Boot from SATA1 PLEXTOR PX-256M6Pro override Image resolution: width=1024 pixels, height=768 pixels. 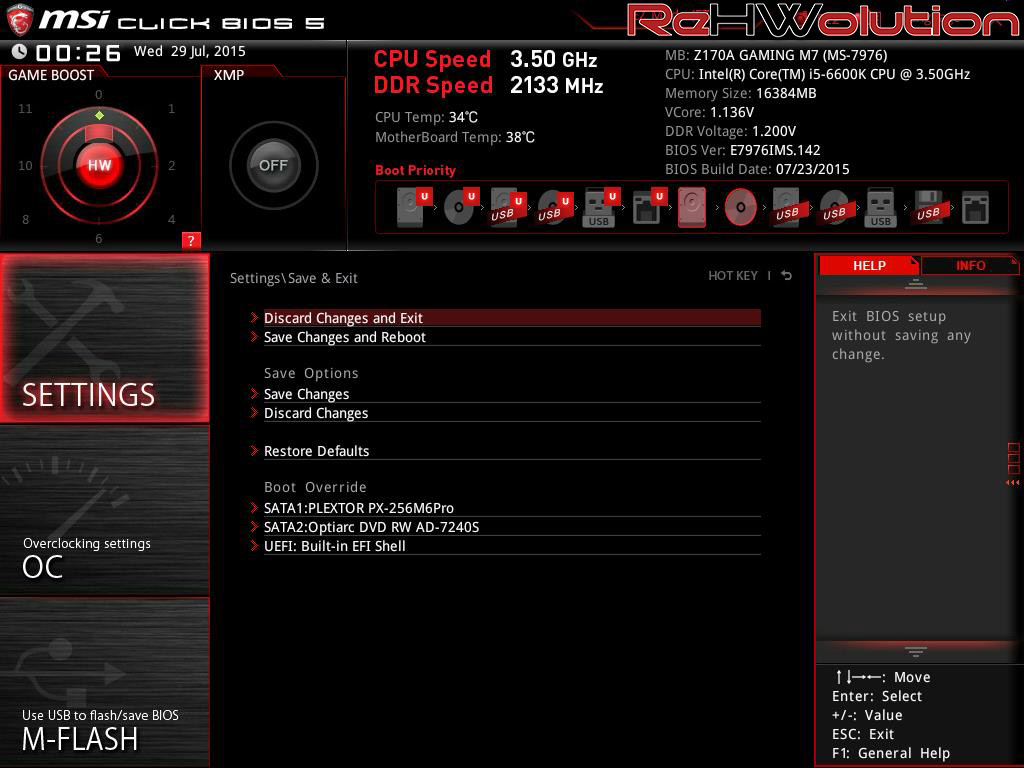(358, 508)
